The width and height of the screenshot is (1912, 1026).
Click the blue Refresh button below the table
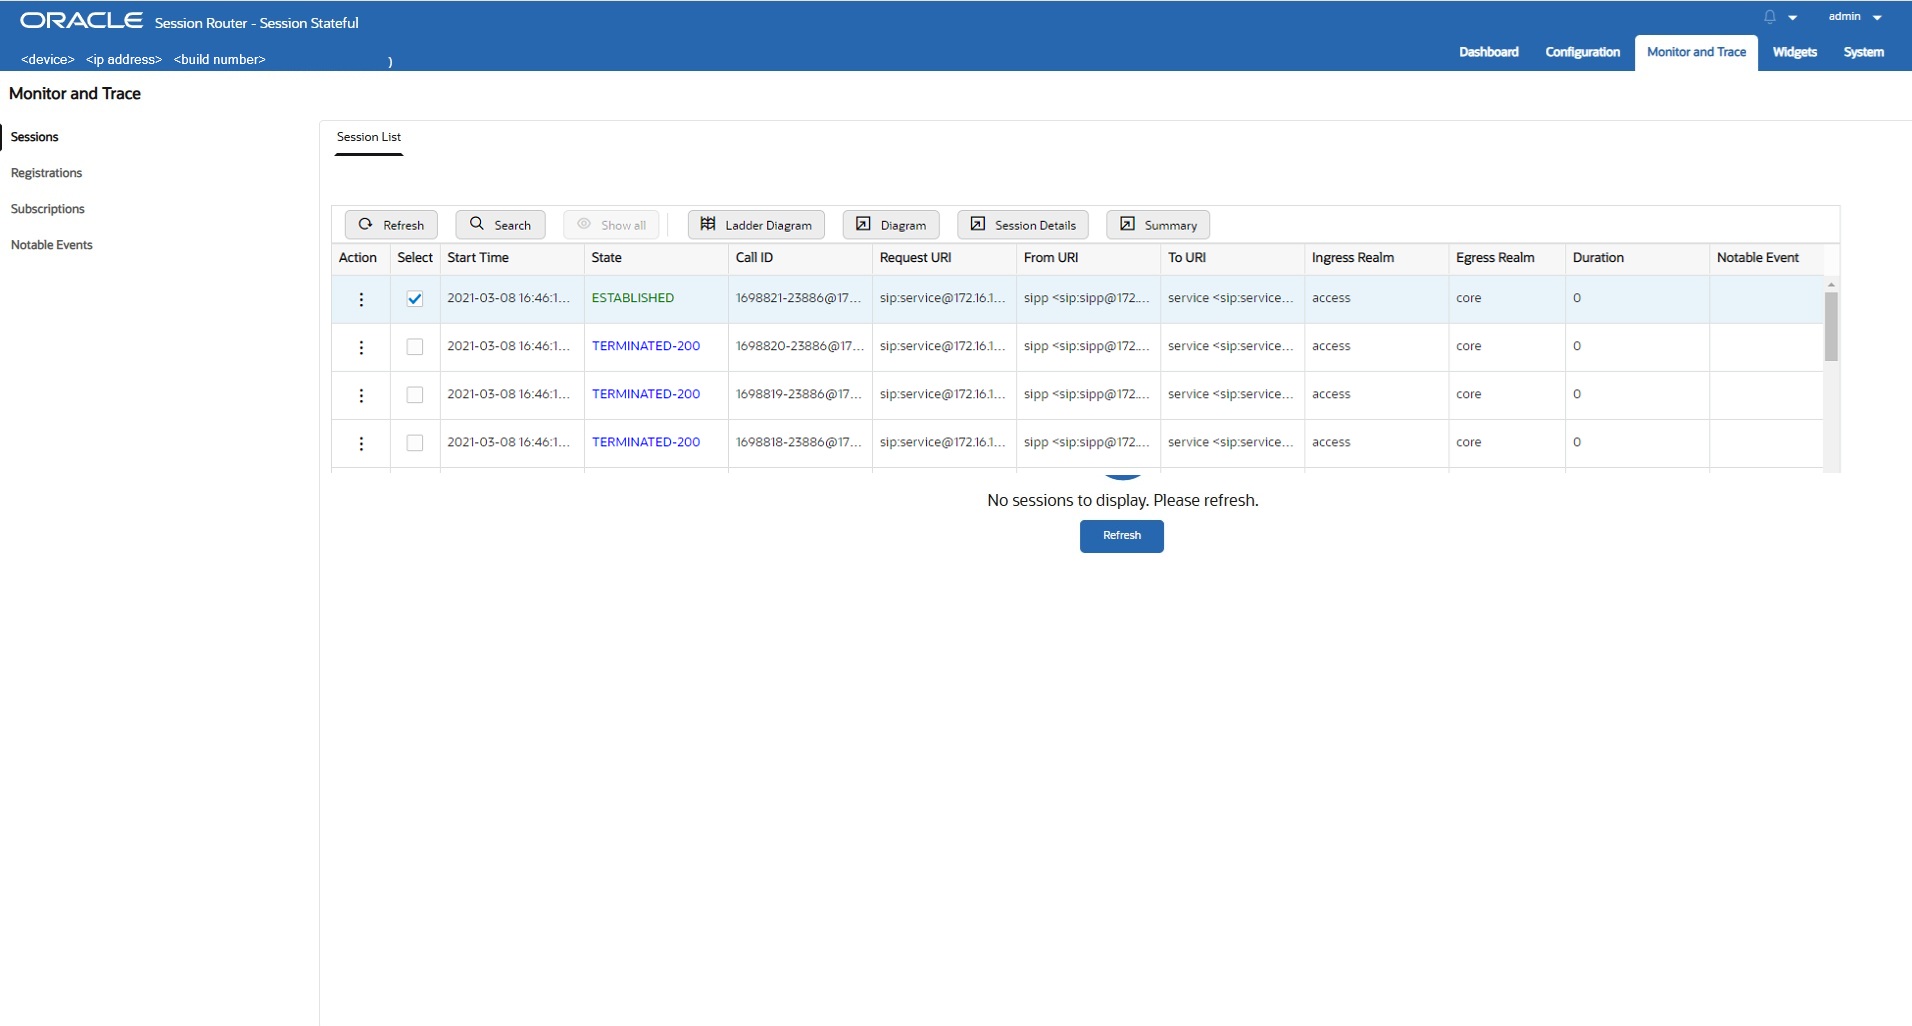(1121, 536)
